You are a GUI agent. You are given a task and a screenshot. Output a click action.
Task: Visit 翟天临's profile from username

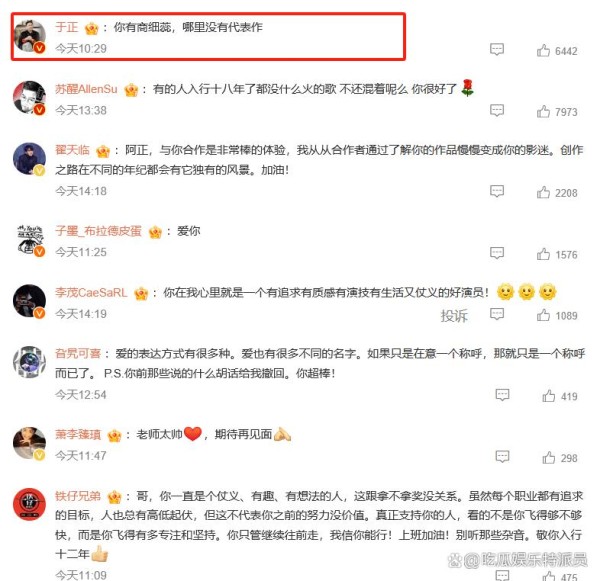(72, 150)
